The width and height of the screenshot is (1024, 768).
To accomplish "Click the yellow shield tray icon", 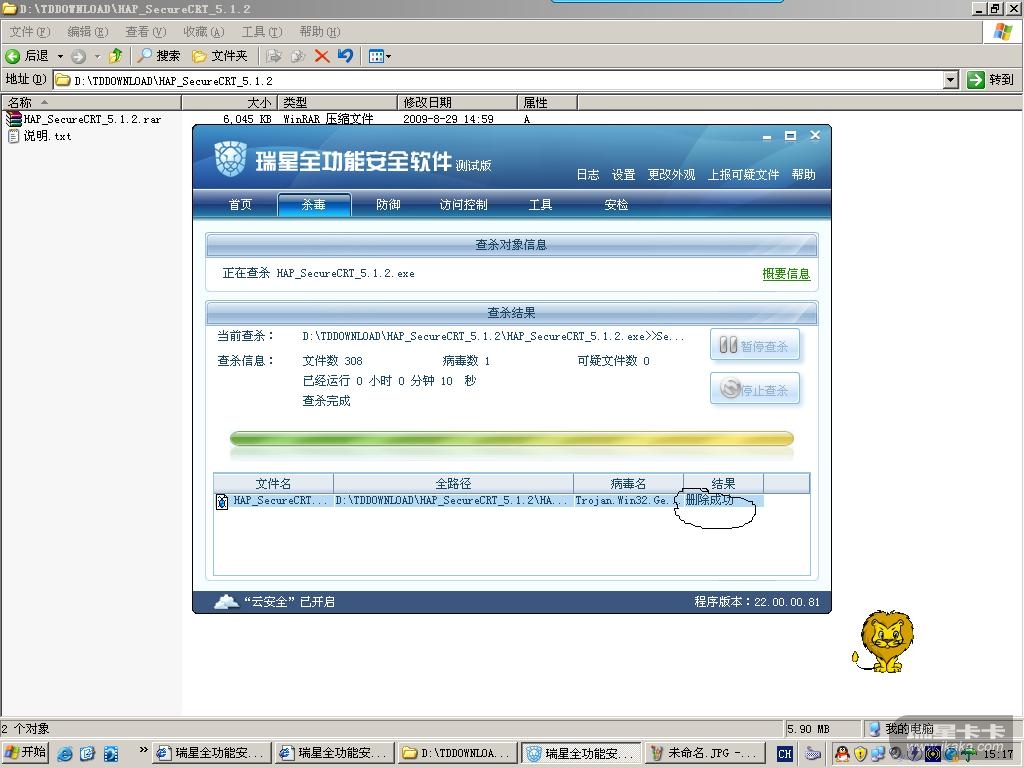I will tap(860, 754).
